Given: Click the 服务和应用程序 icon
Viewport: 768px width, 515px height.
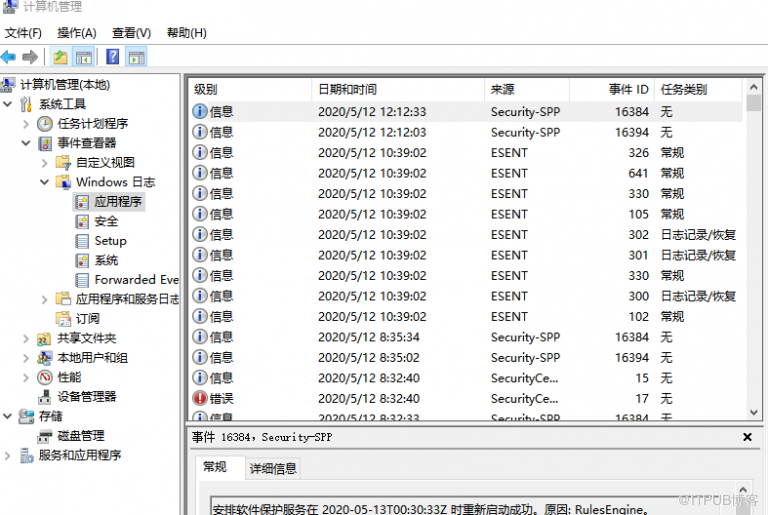Looking at the screenshot, I should point(26,456).
